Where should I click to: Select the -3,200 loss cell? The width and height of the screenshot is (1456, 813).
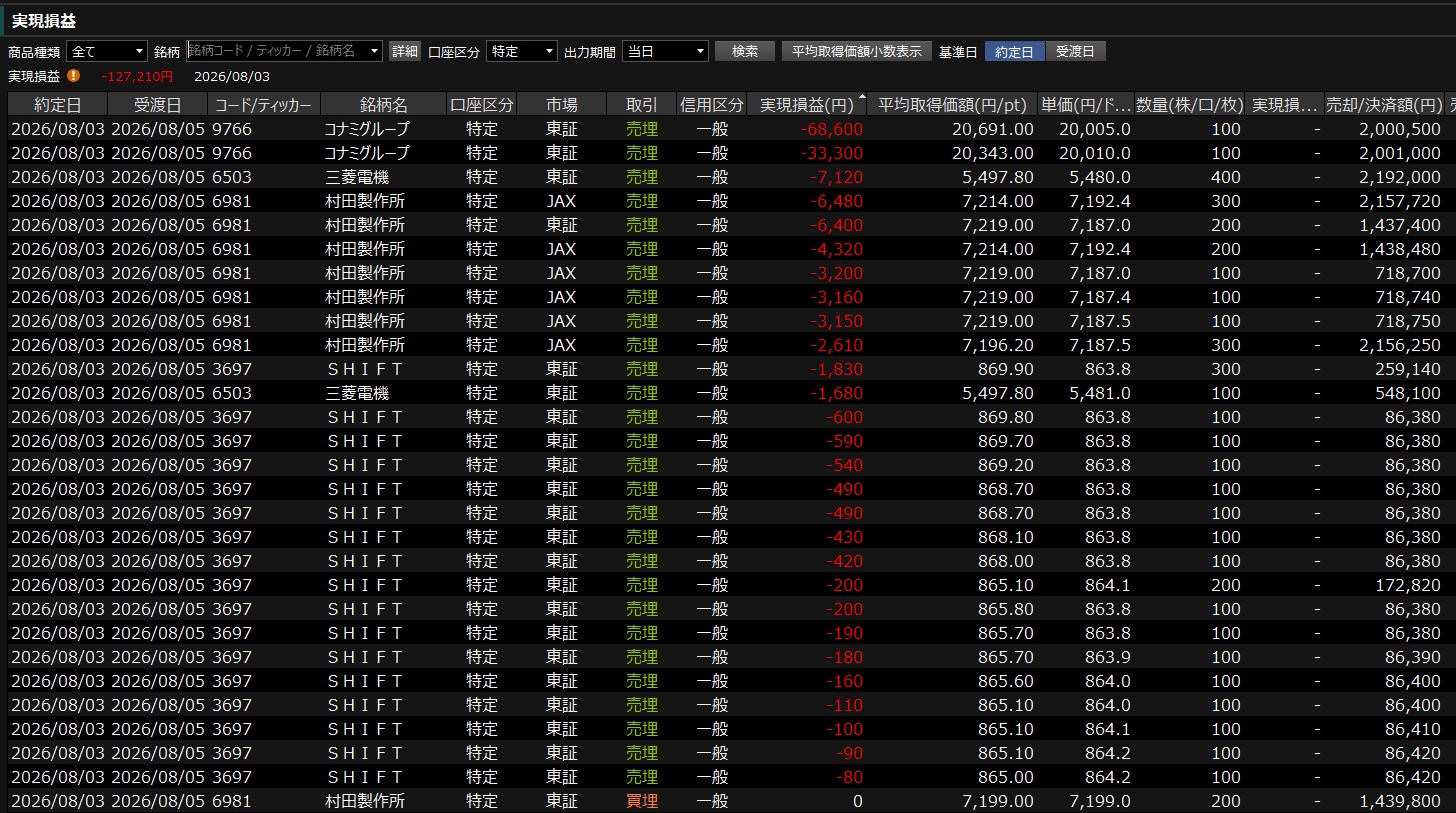point(837,273)
